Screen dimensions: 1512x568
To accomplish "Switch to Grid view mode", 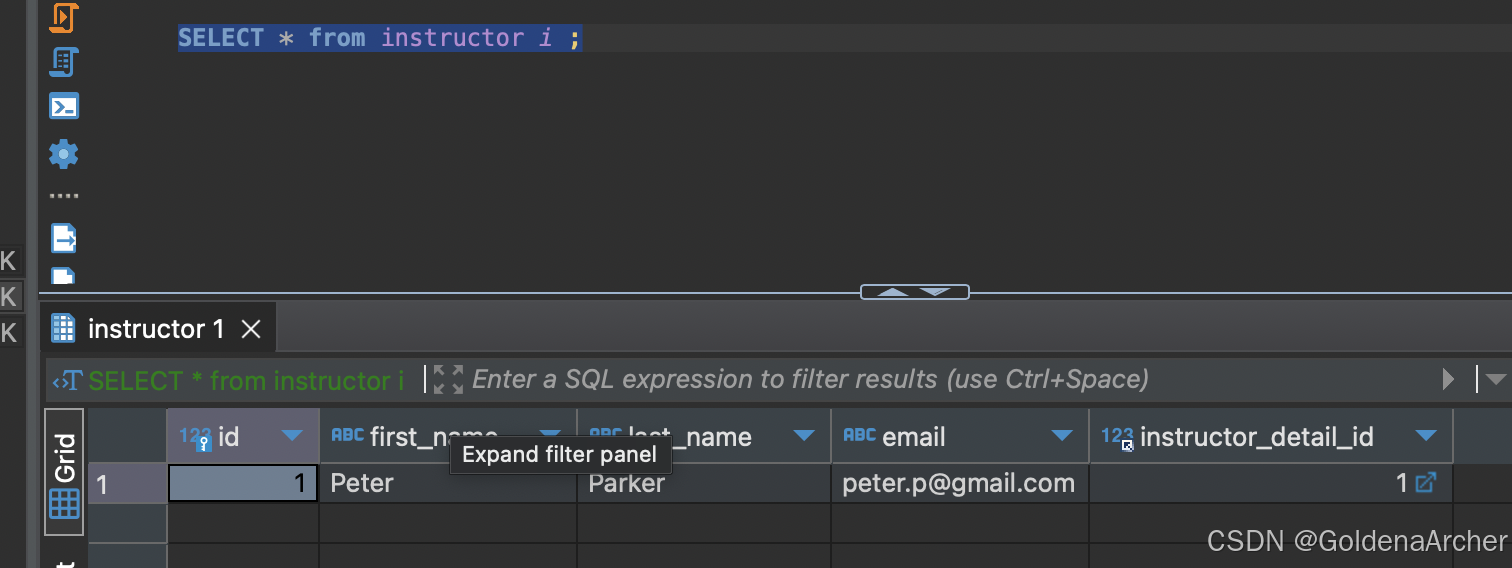I will coord(64,475).
